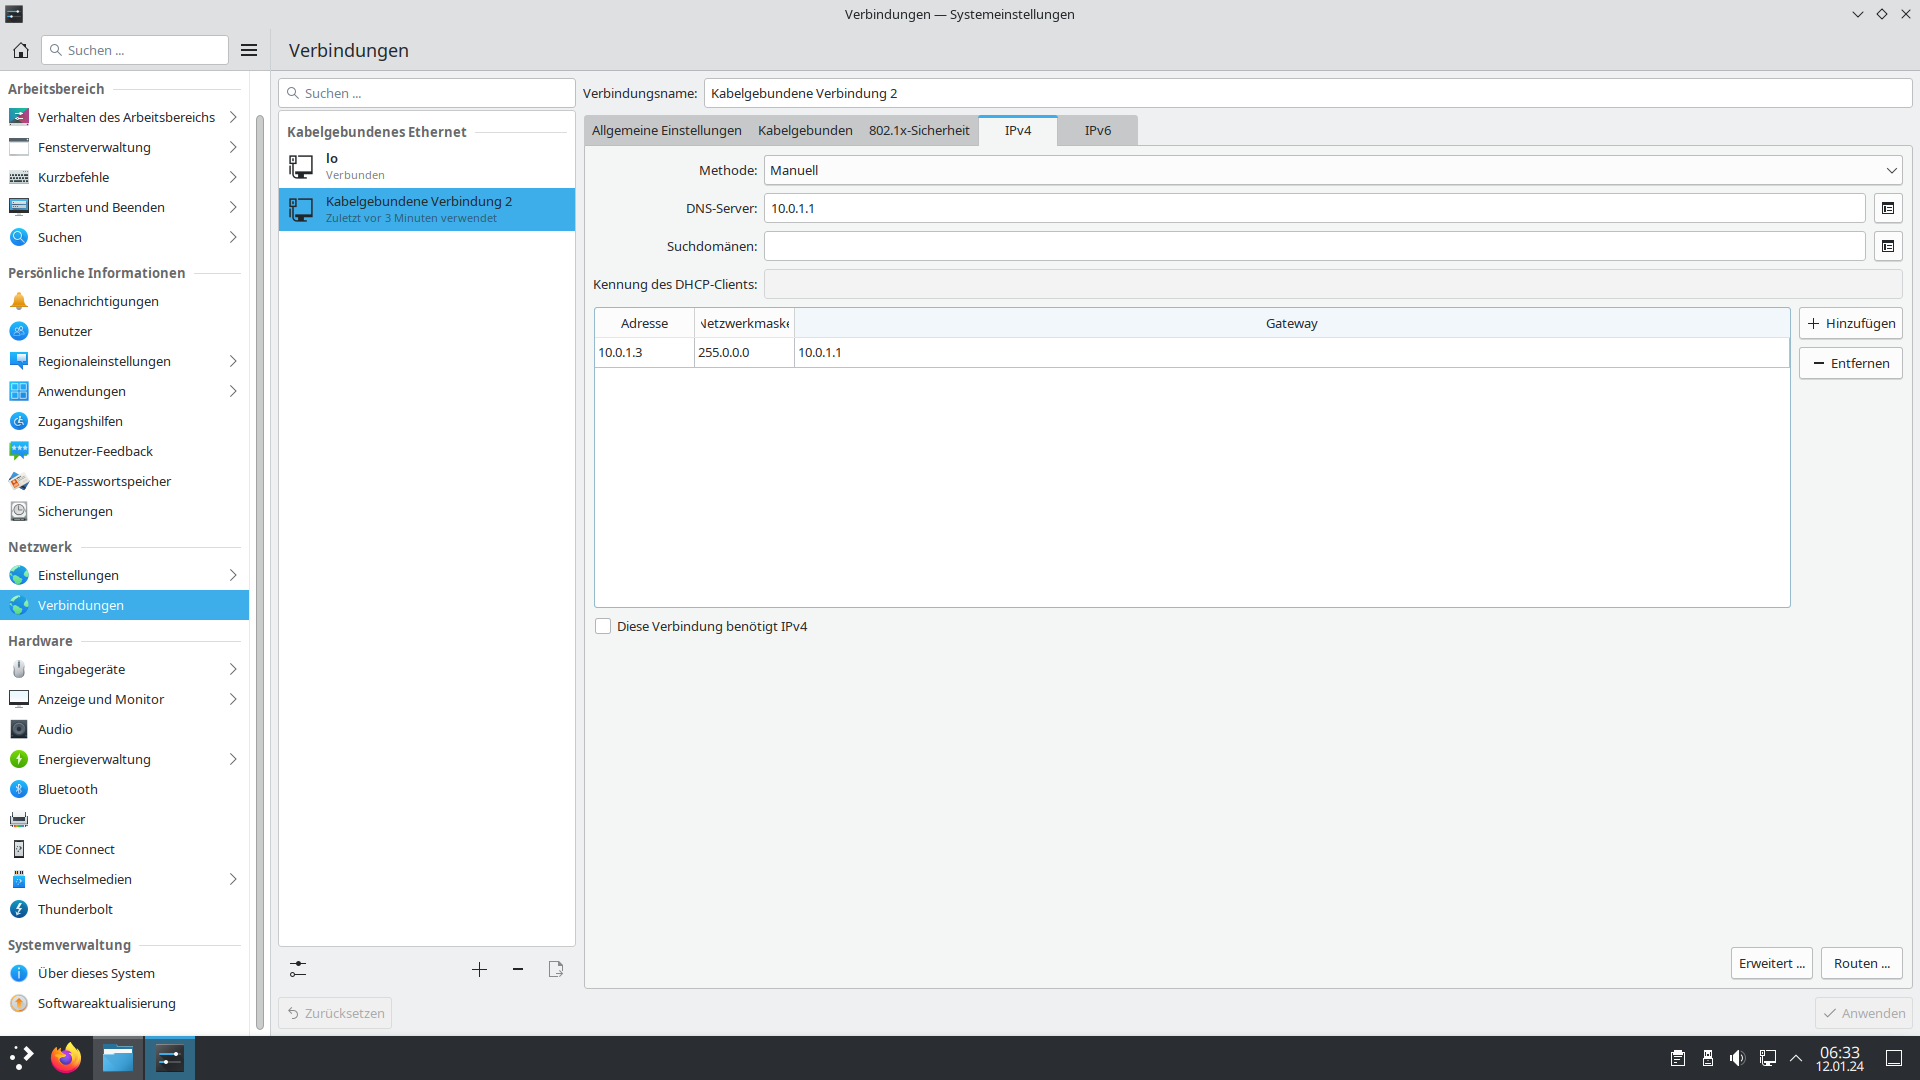Open the Methode dropdown
The image size is (1920, 1080).
1332,170
